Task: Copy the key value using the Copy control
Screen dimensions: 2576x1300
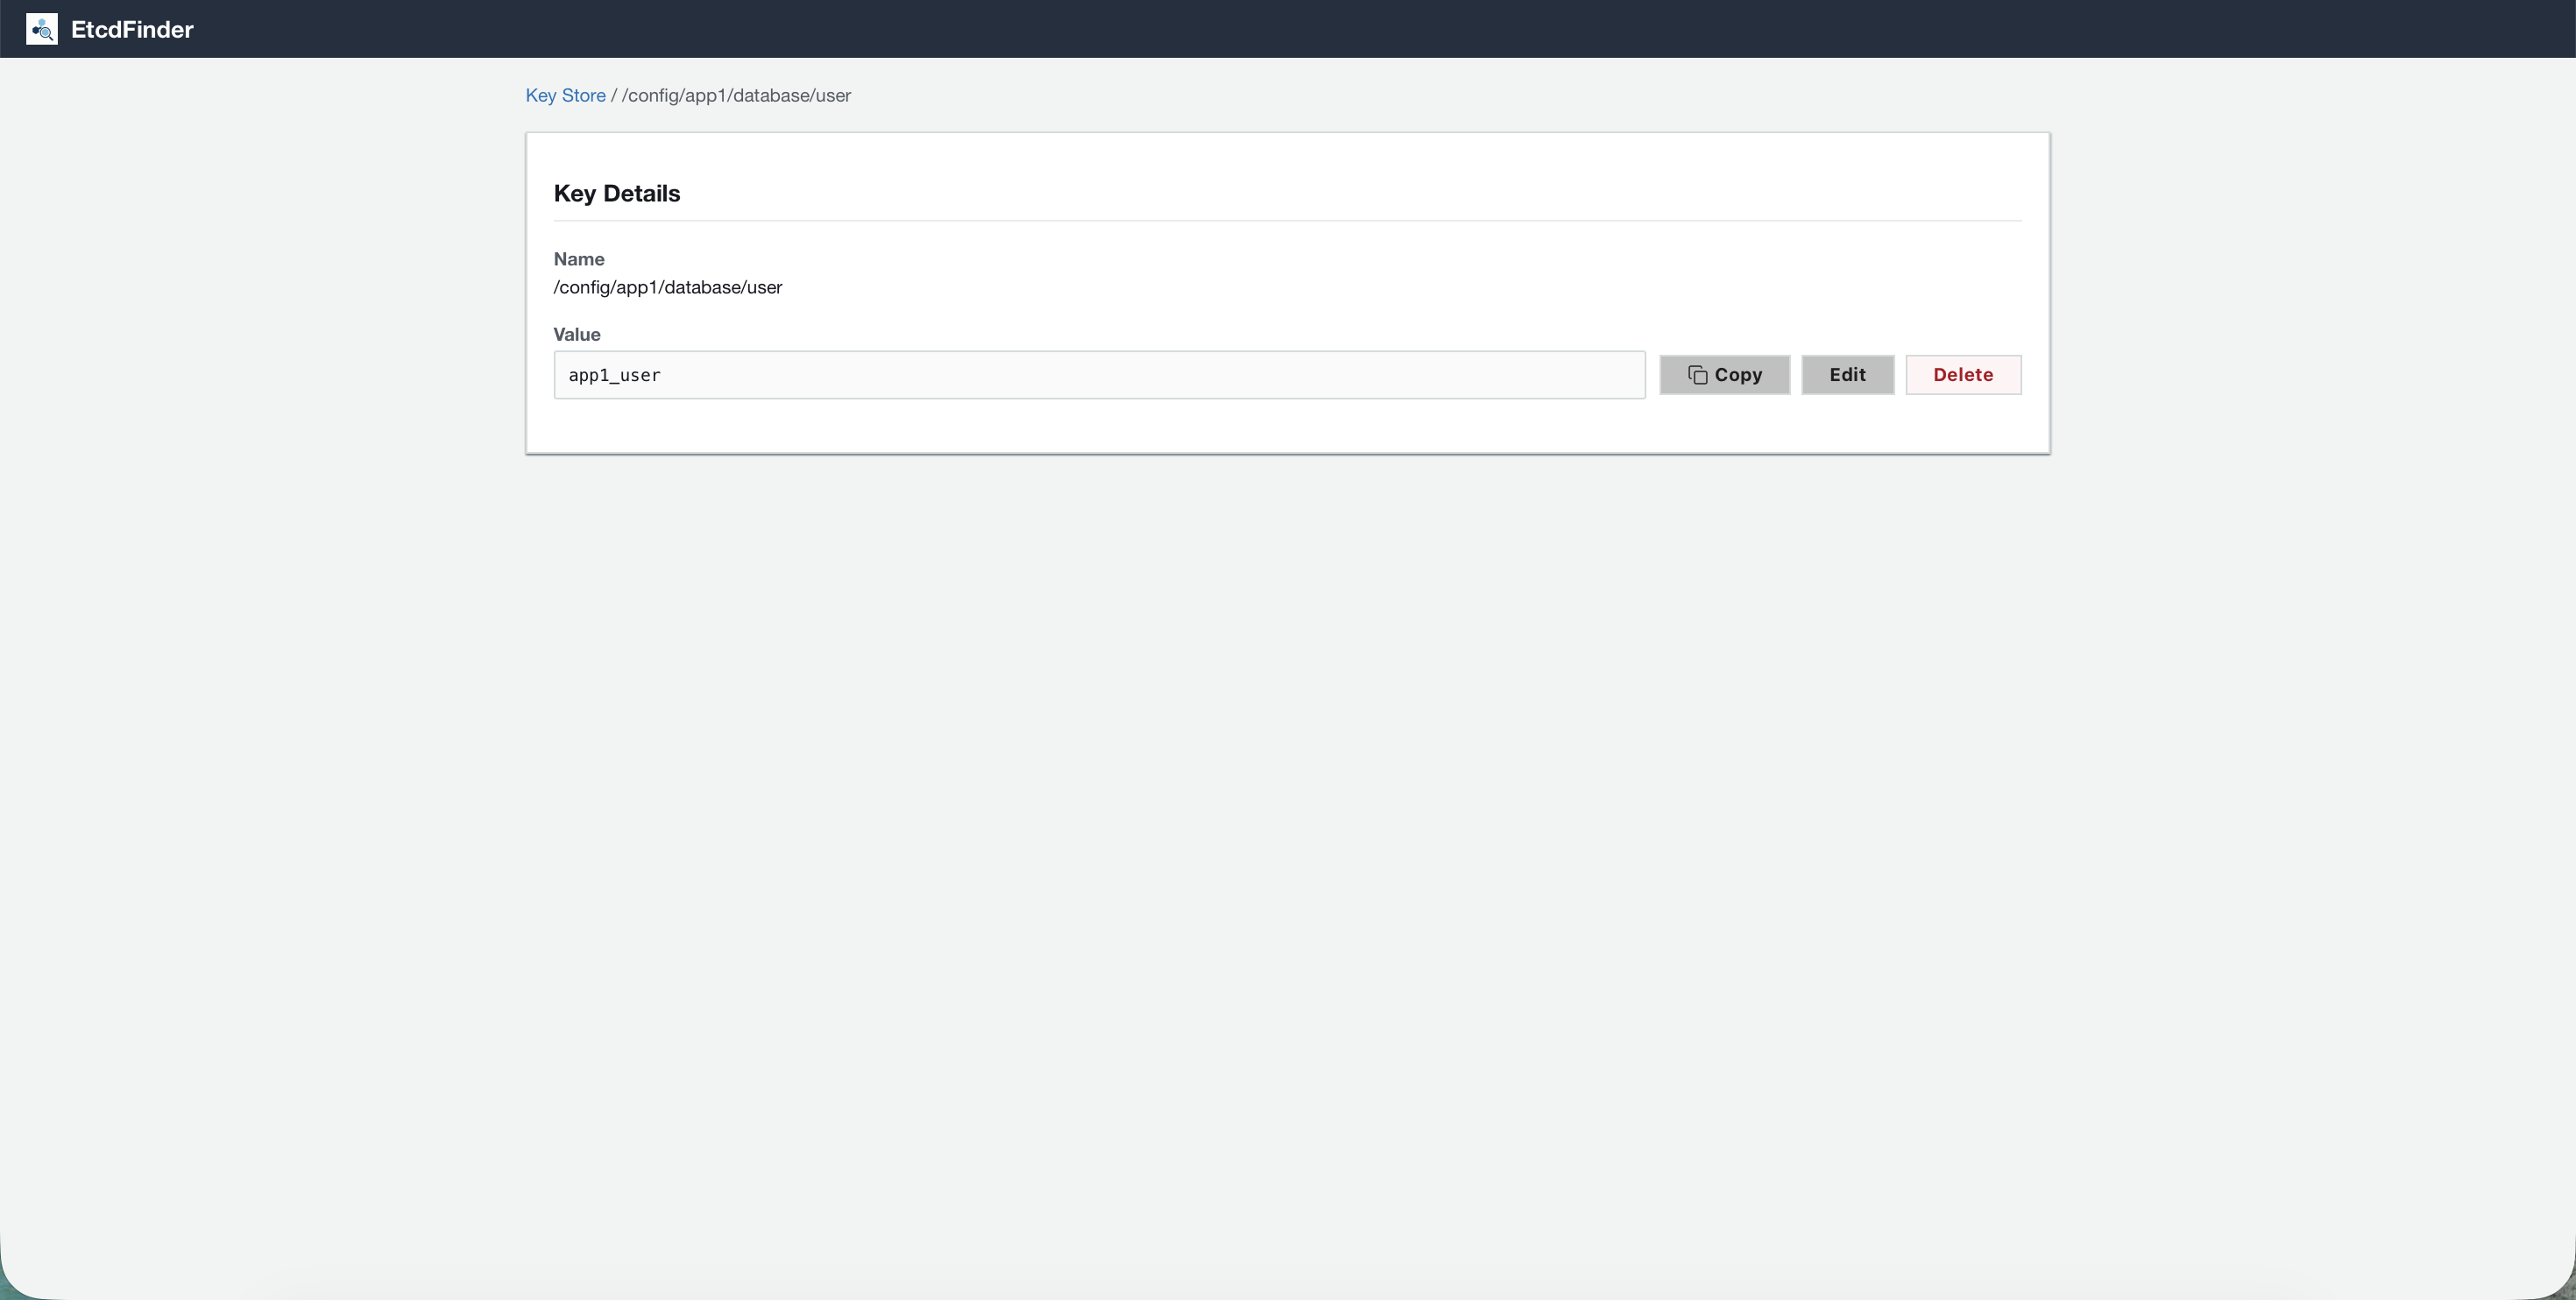Action: click(x=1724, y=374)
